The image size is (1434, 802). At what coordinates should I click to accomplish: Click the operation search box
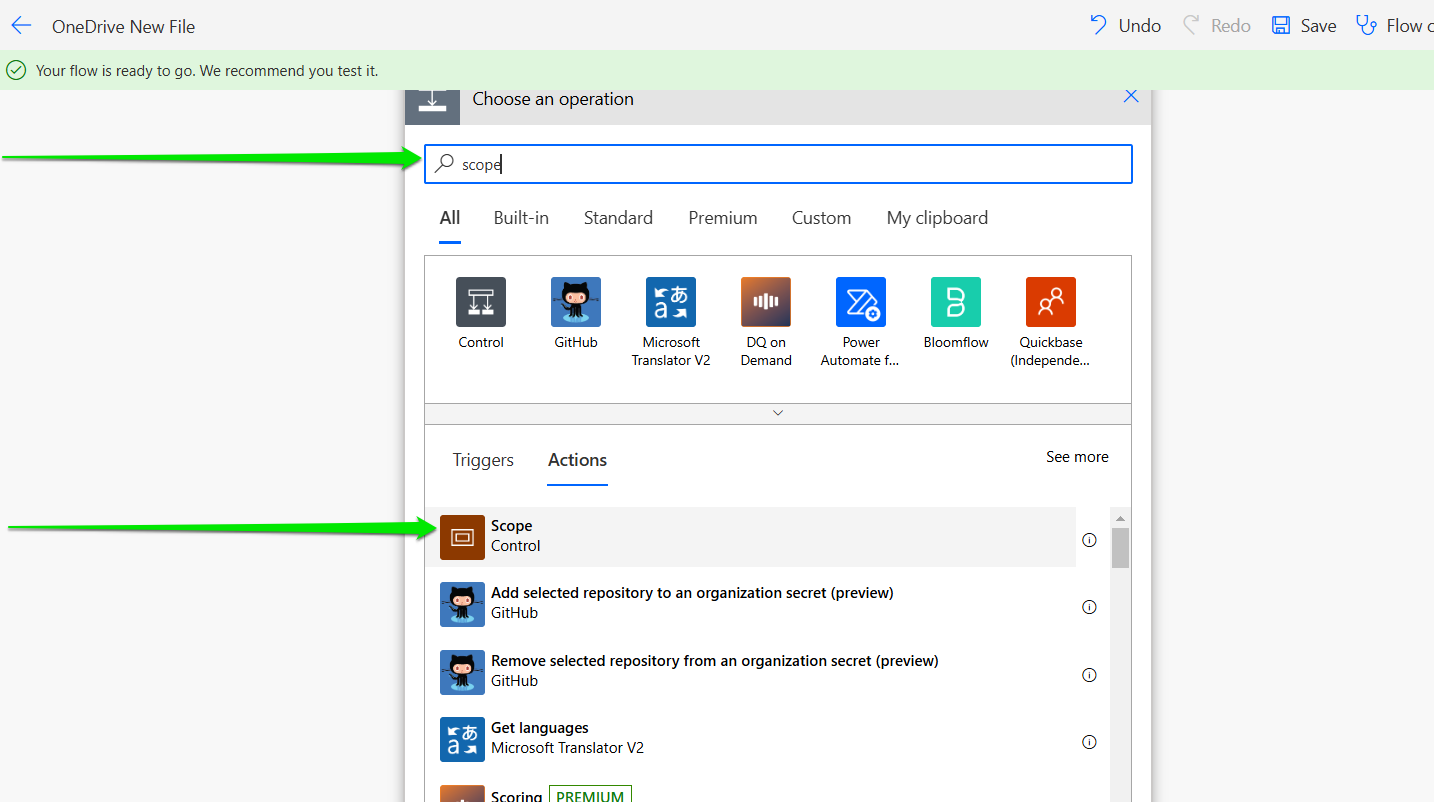click(x=790, y=165)
